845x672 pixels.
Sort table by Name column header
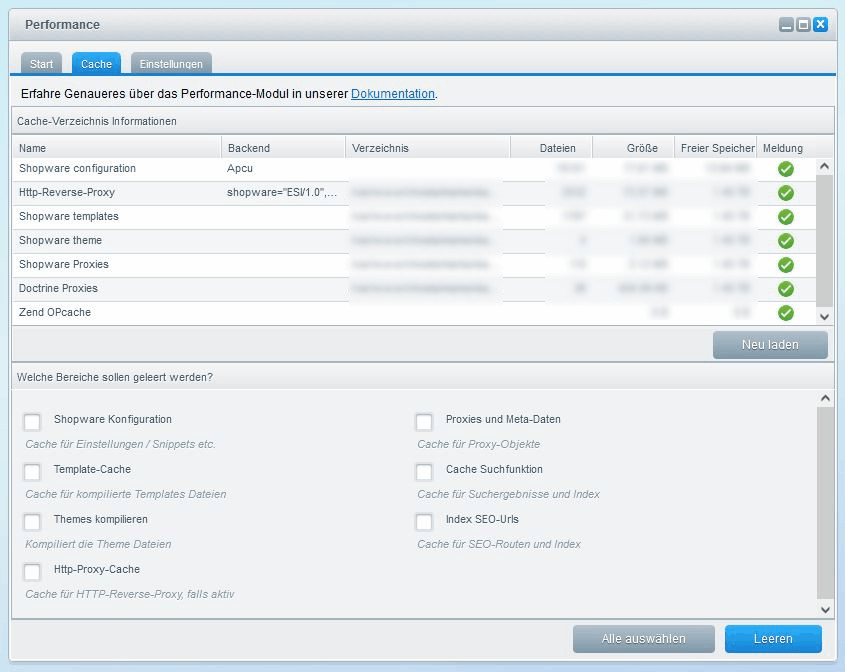117,148
